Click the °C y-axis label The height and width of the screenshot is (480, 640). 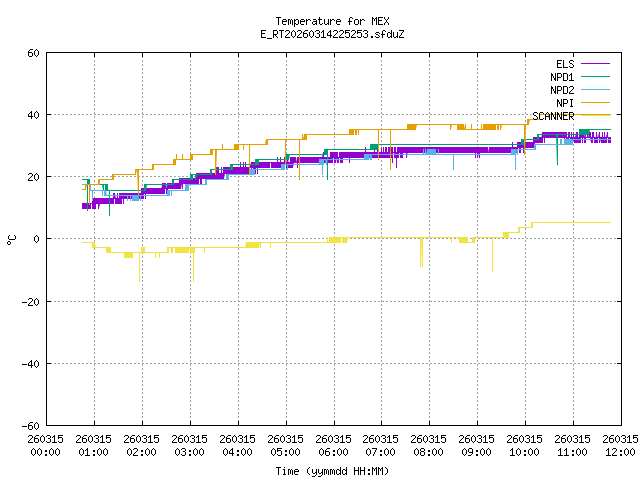[11, 239]
